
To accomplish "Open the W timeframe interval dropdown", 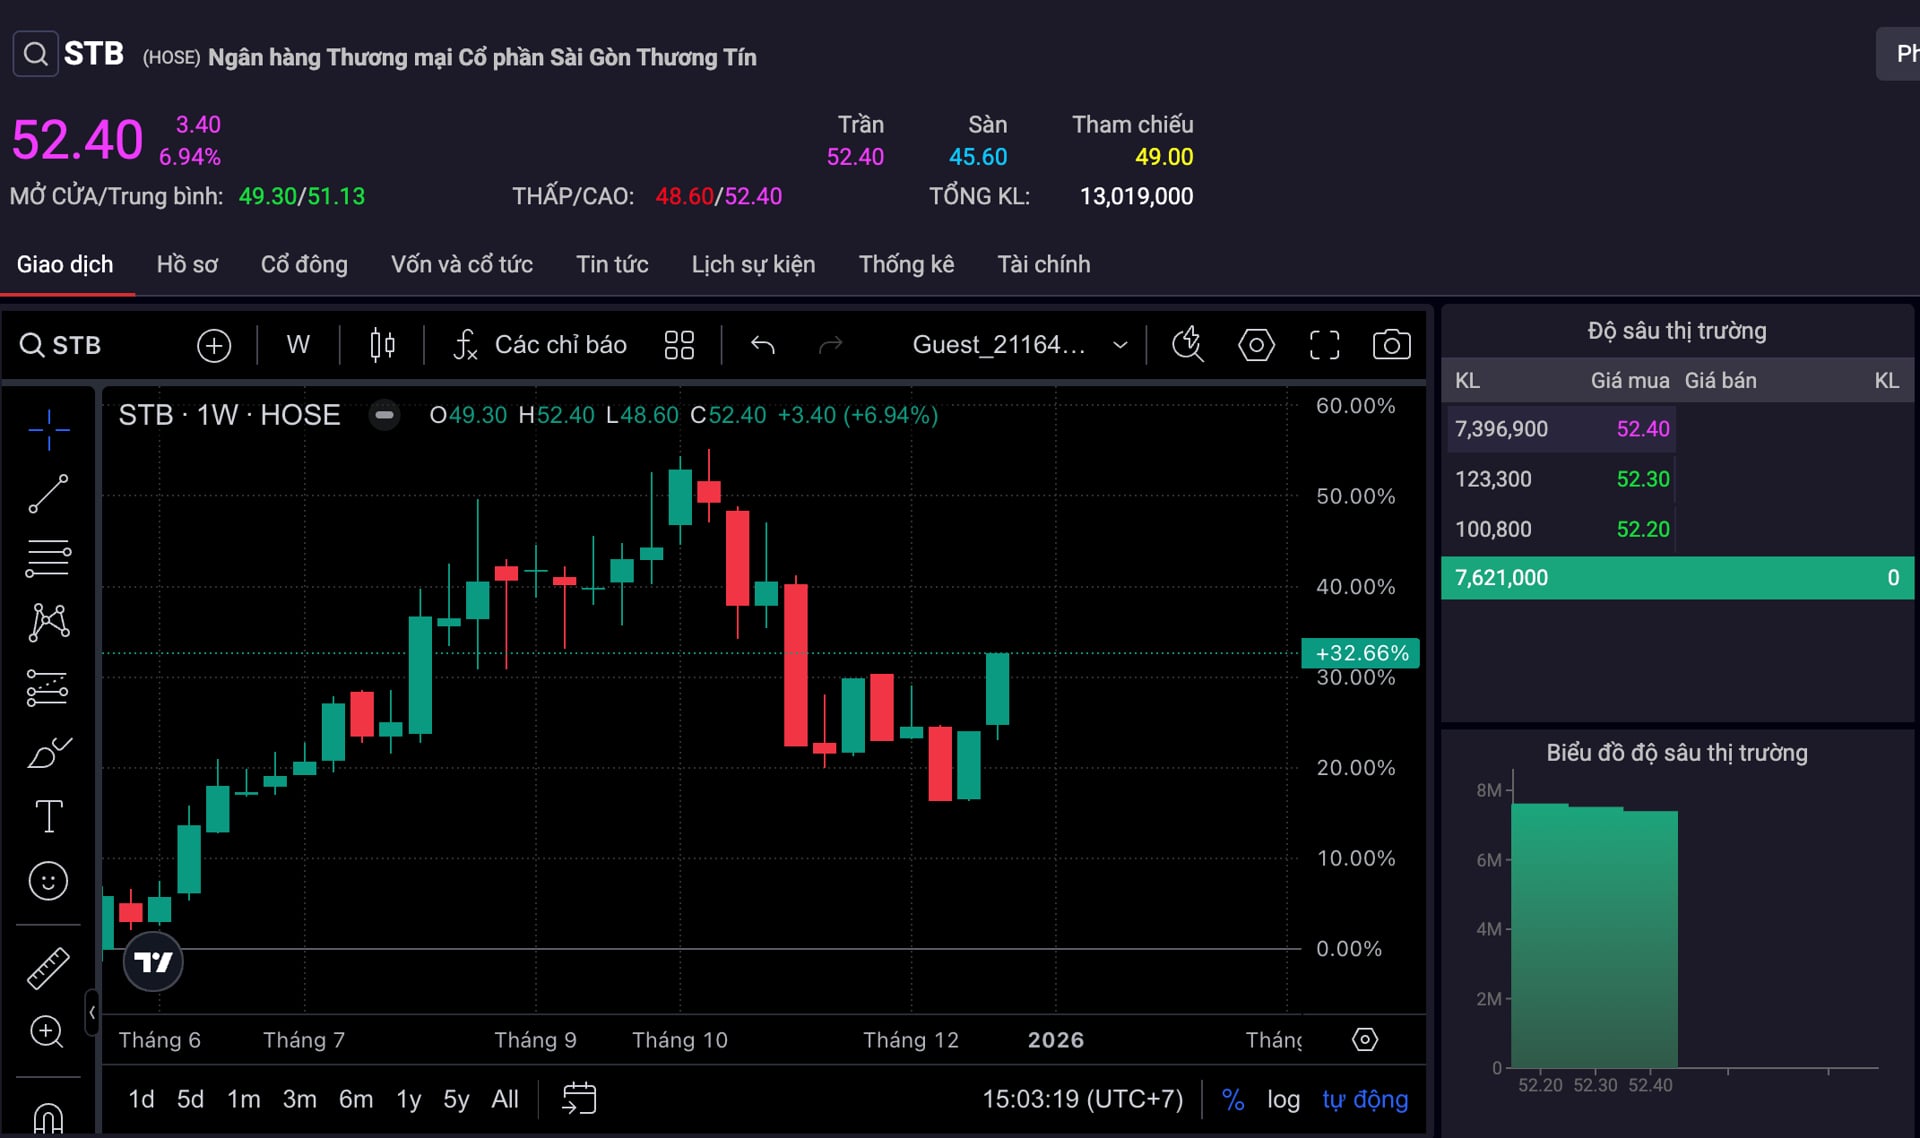I will (298, 345).
